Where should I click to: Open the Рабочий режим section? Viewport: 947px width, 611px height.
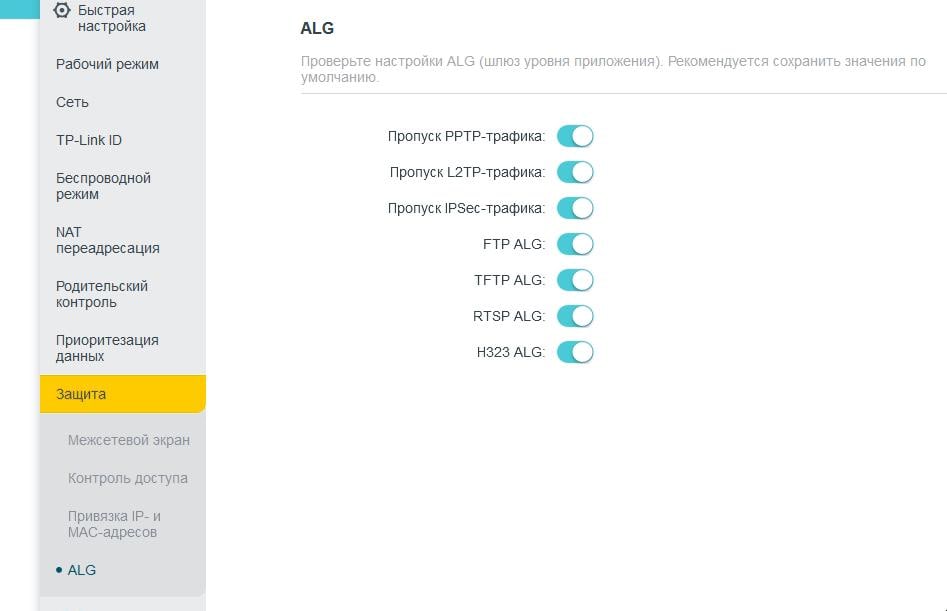coord(107,64)
